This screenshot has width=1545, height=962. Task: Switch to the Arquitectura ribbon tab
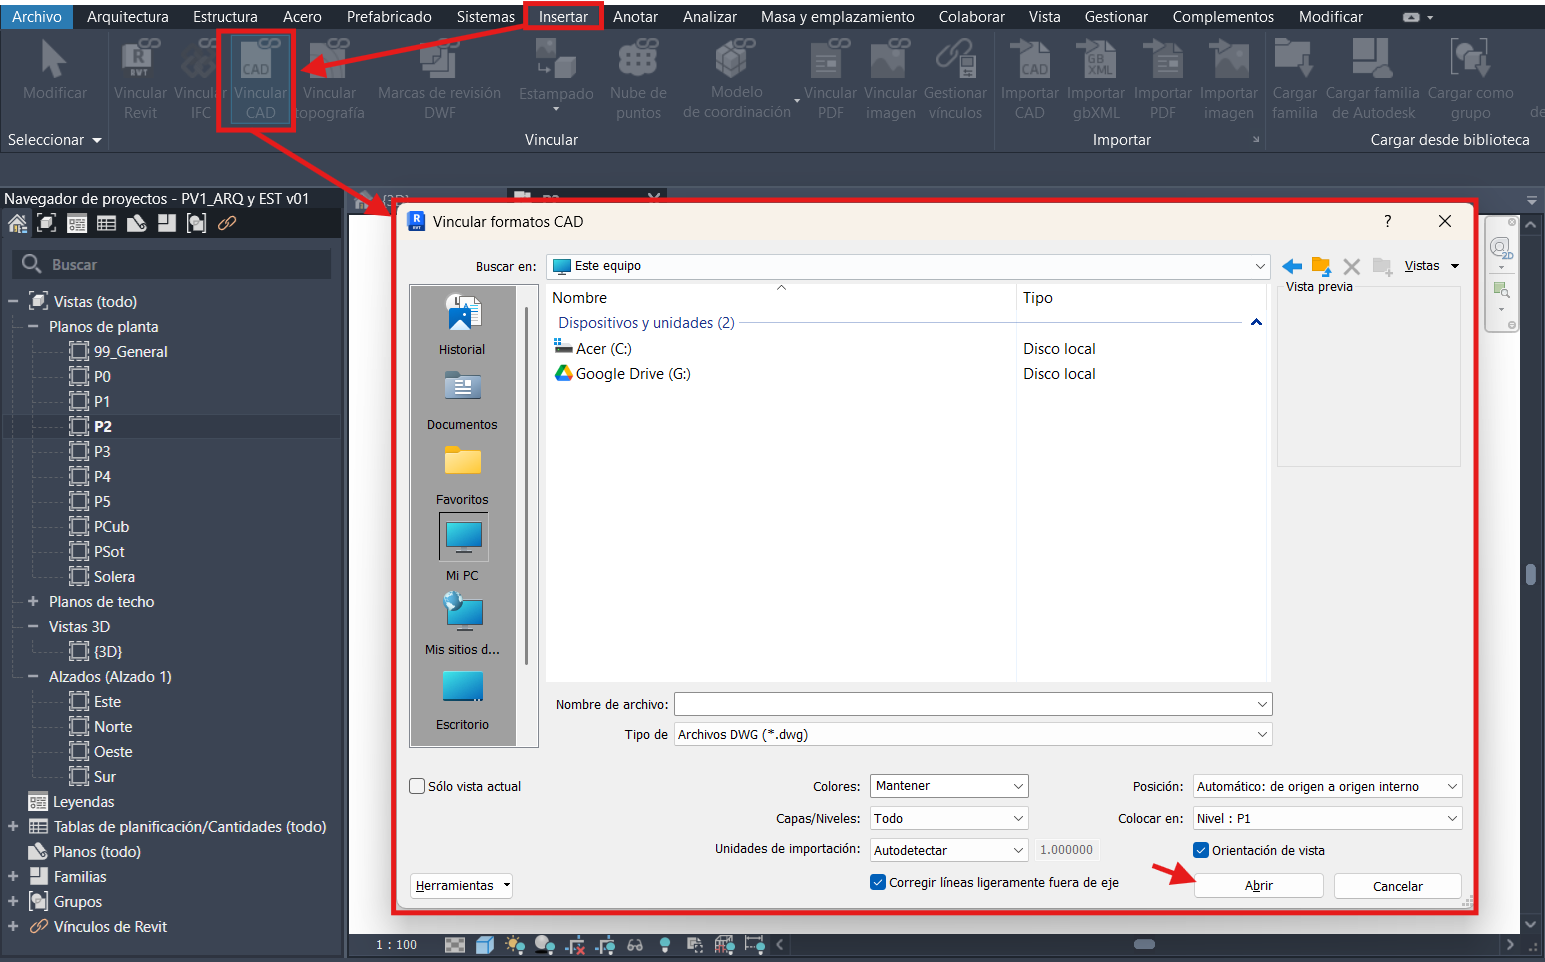(x=128, y=17)
